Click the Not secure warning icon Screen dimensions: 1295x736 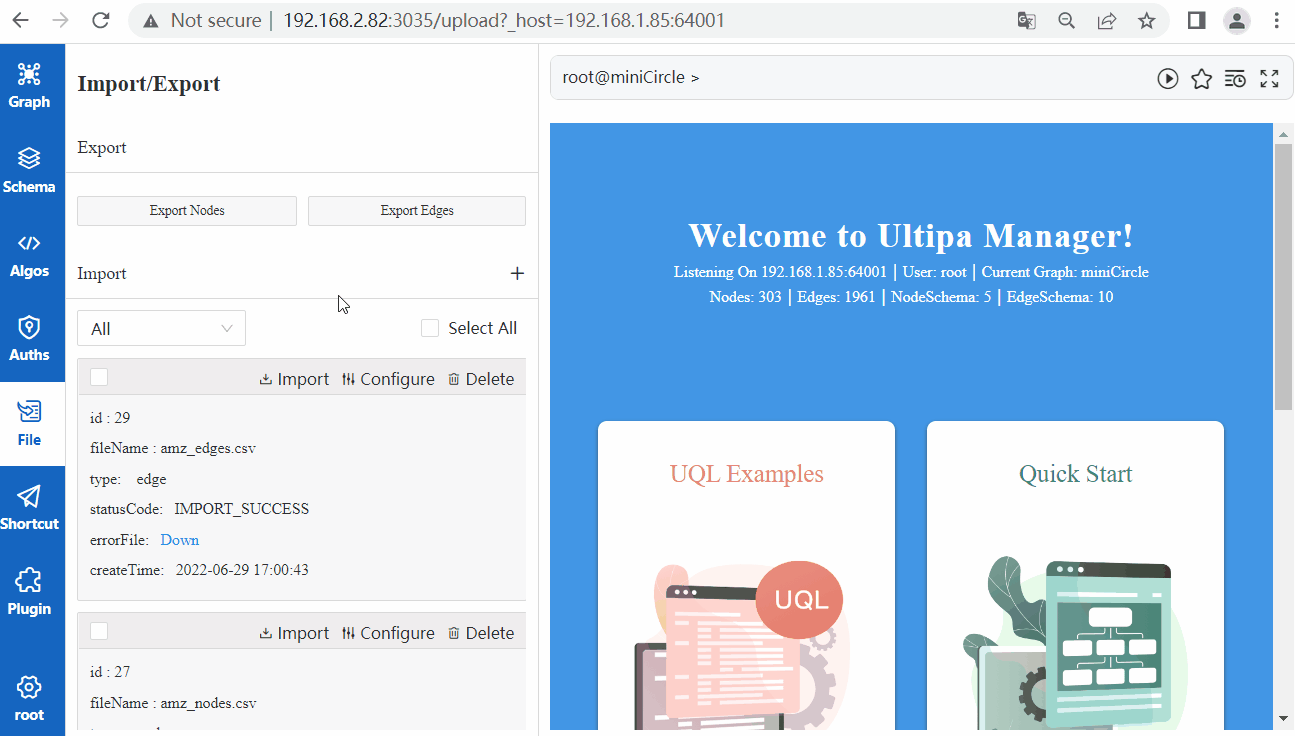point(151,20)
